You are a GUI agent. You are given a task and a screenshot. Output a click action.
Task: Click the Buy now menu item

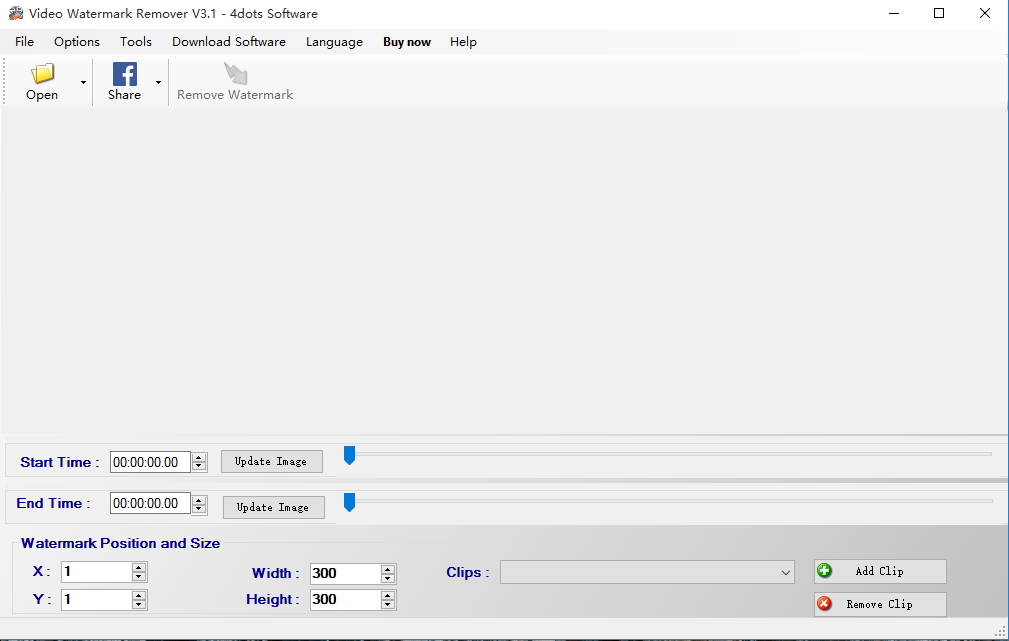point(407,42)
